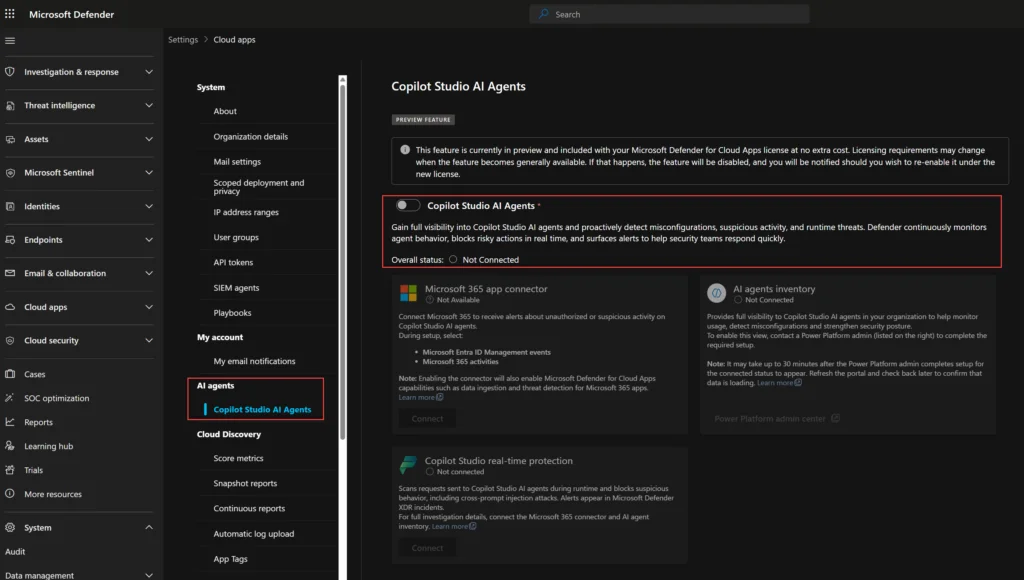Select IP address ranges
Screen dimensions: 1024x580
246,212
